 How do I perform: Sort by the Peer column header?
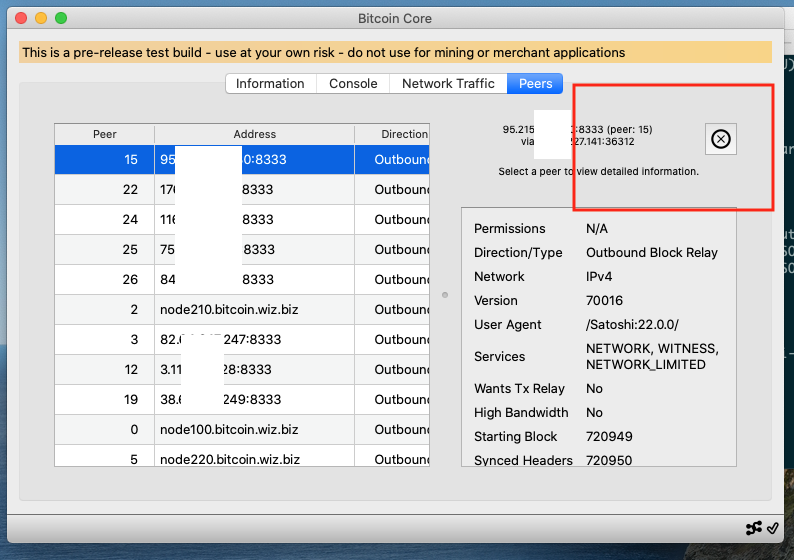[x=104, y=134]
